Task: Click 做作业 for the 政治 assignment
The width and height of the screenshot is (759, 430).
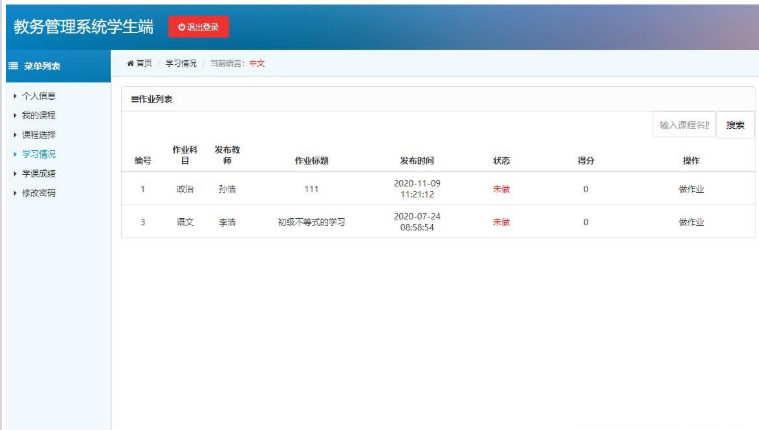Action: click(x=691, y=189)
